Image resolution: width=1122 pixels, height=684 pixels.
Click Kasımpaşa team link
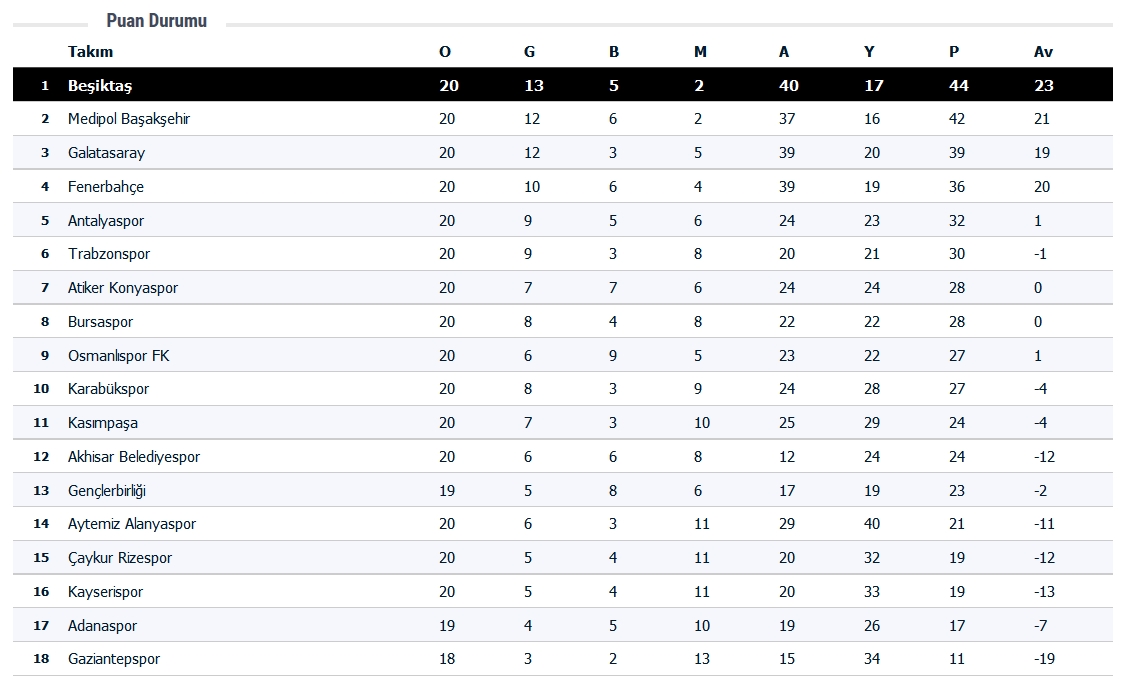(103, 423)
